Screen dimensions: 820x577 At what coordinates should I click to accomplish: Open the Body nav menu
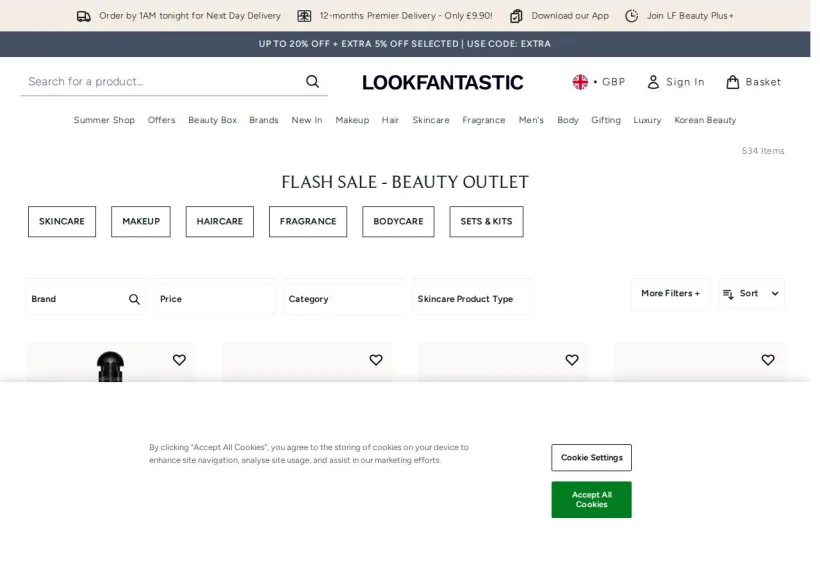tap(568, 120)
